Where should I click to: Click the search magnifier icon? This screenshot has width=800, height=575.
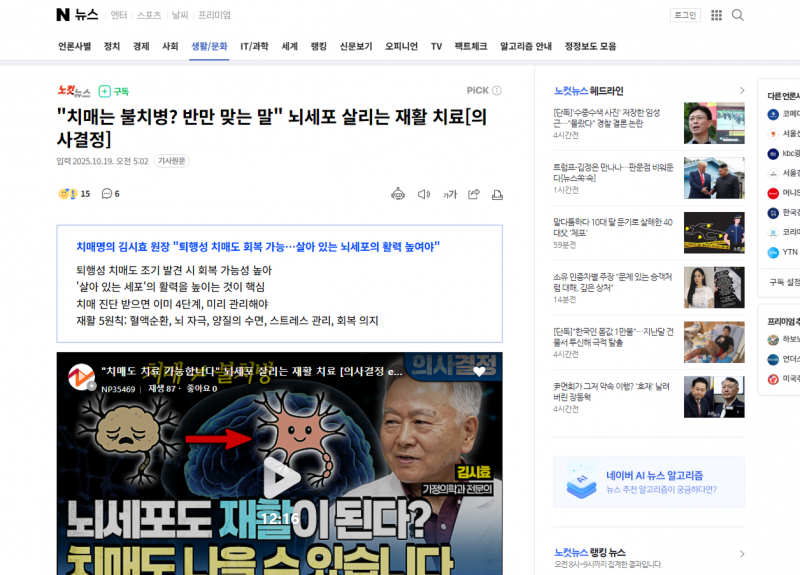pyautogui.click(x=738, y=15)
